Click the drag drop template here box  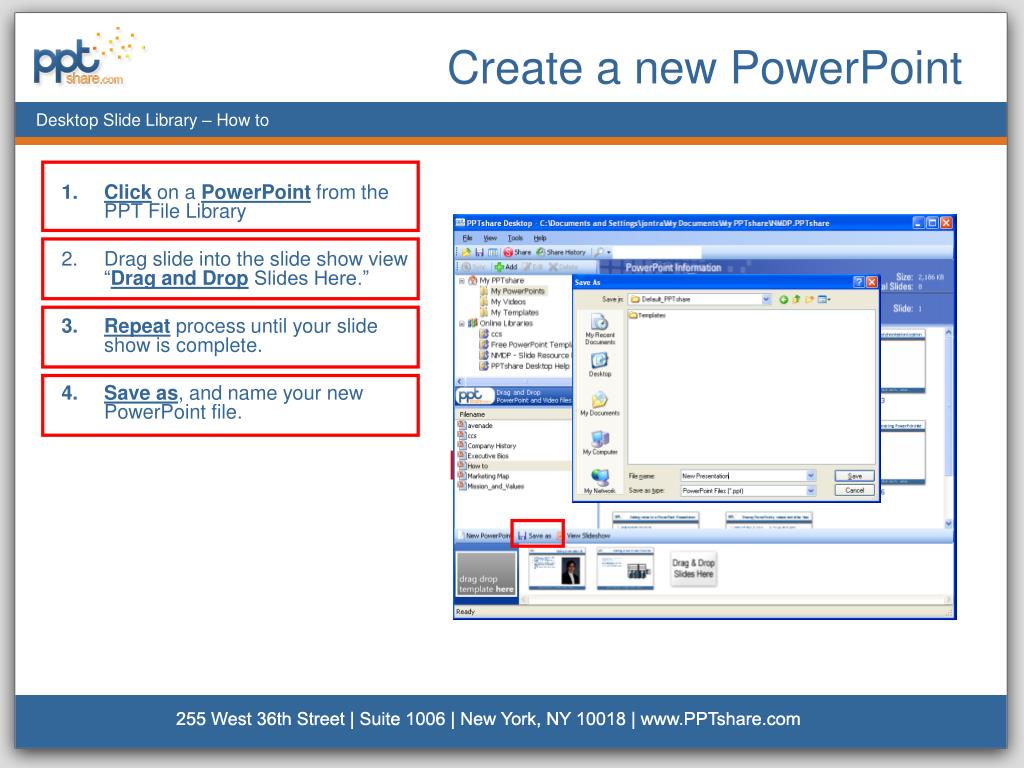[x=487, y=574]
